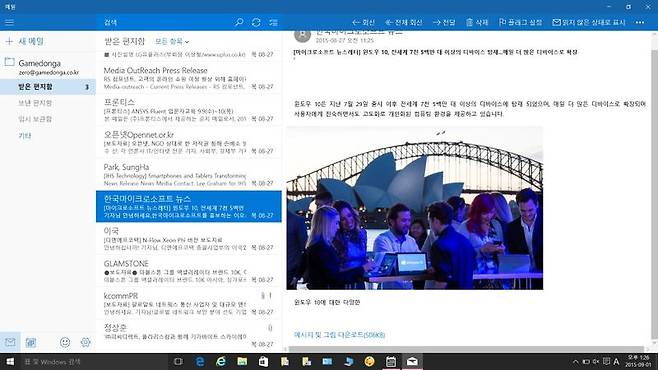The height and width of the screenshot is (370, 658).
Task: Open the 정상호 email
Action: click(189, 336)
